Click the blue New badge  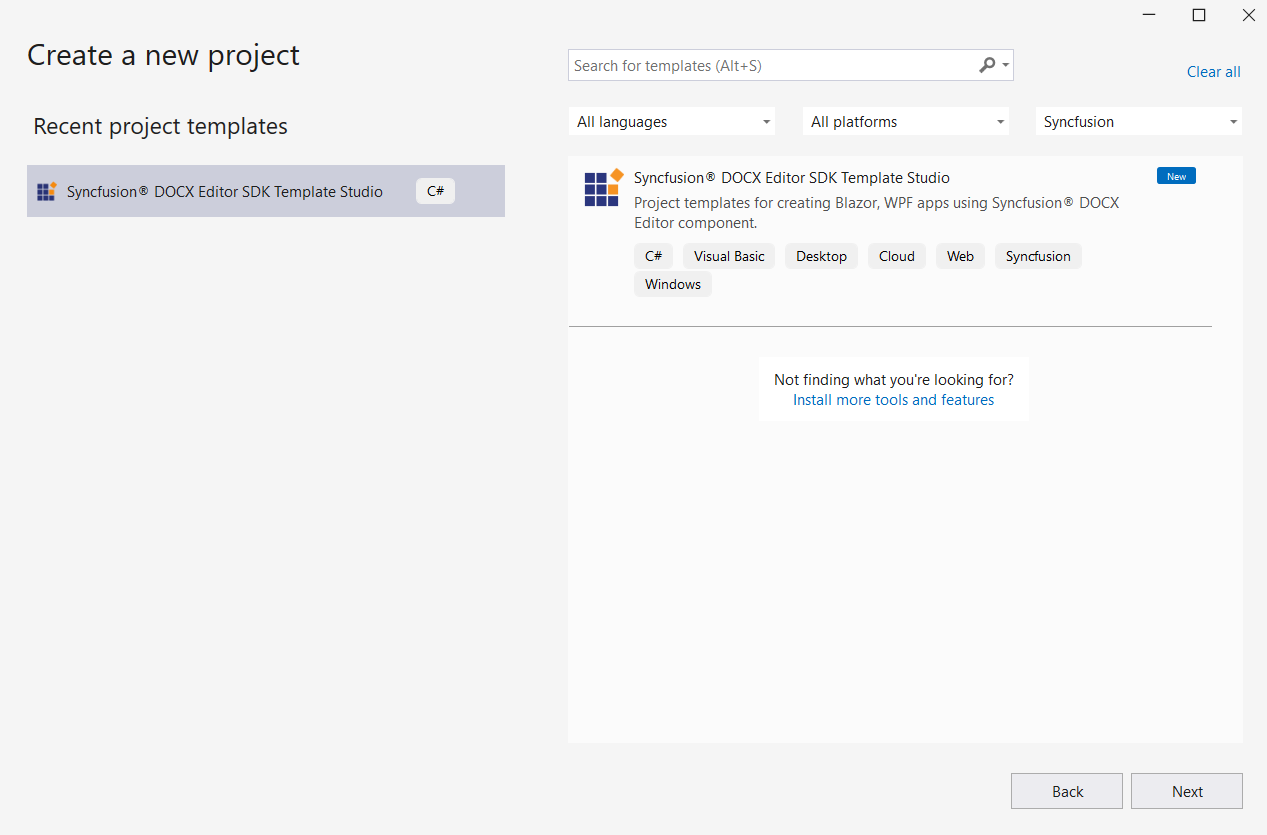click(x=1176, y=176)
